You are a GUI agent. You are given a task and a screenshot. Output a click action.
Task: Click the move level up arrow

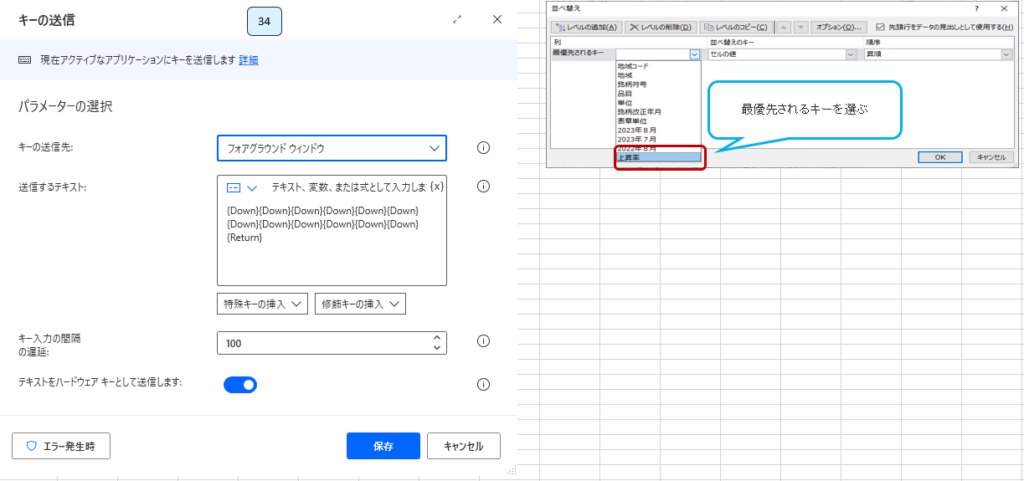point(785,27)
